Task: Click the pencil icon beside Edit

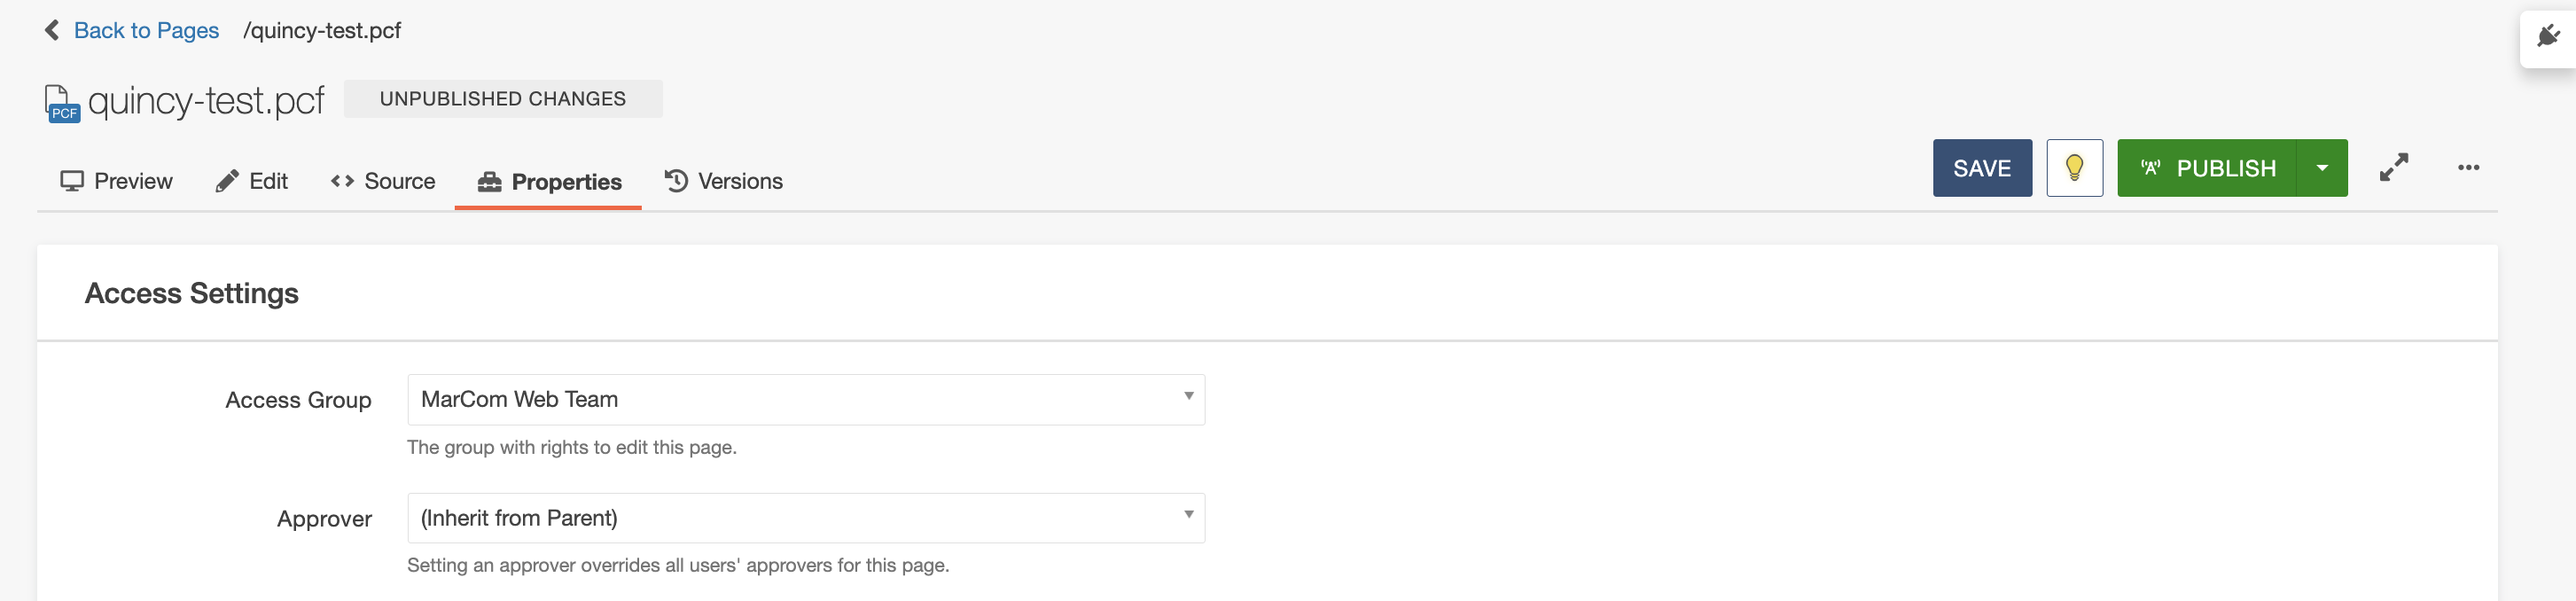Action: [x=227, y=181]
